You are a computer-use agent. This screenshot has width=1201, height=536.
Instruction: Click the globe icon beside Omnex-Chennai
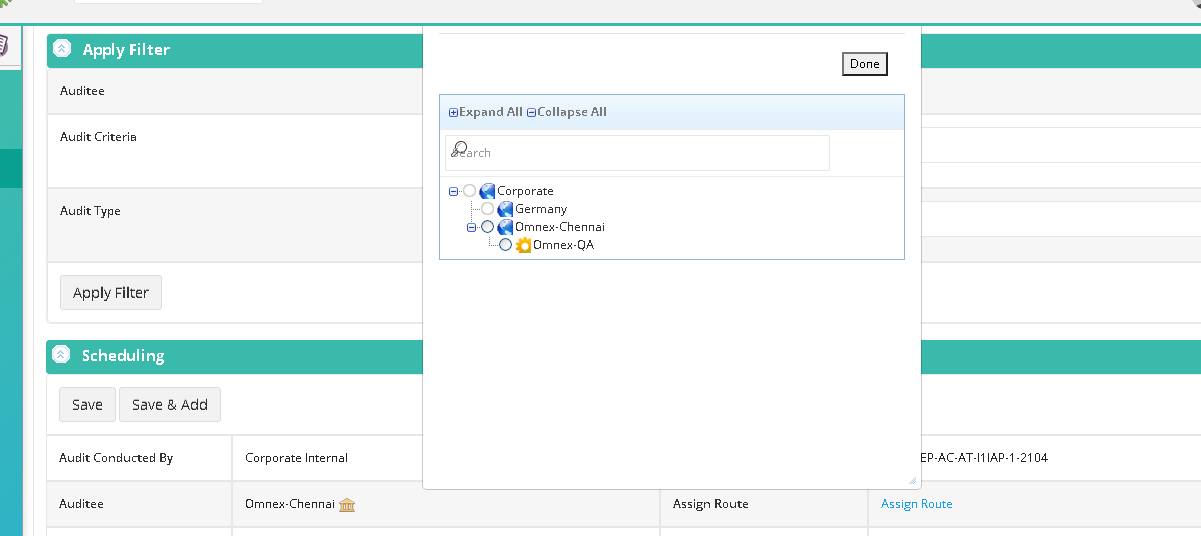click(505, 227)
